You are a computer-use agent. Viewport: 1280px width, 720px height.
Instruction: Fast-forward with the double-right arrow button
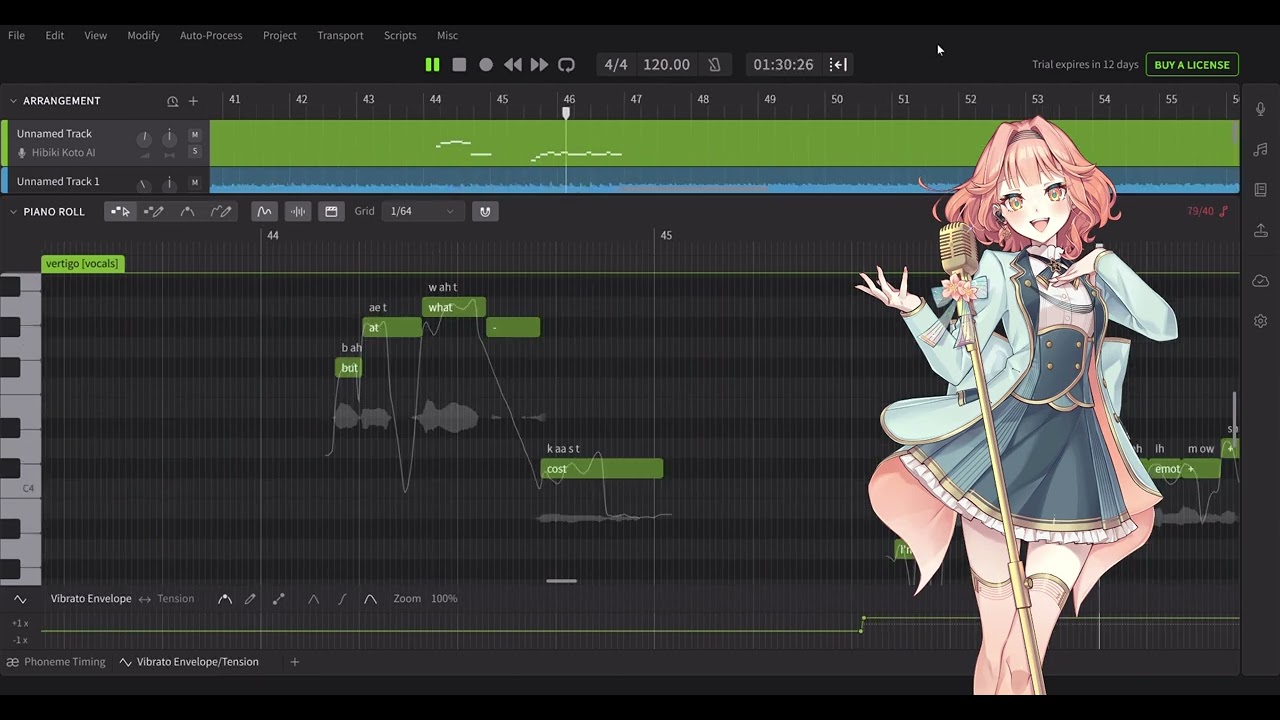(x=539, y=64)
